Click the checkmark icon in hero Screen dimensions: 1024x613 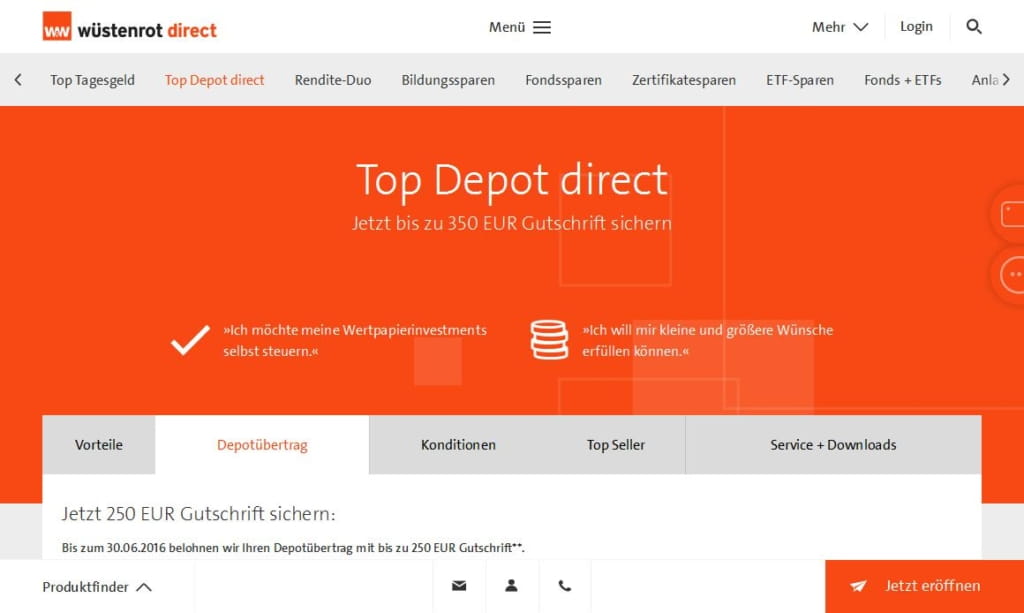pos(190,340)
